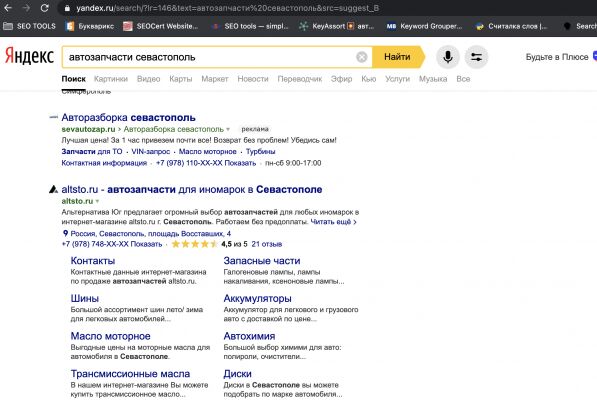The width and height of the screenshot is (597, 400).
Task: Expand the dropdown arrow after sevautozap.ru path
Action: pyautogui.click(x=228, y=129)
